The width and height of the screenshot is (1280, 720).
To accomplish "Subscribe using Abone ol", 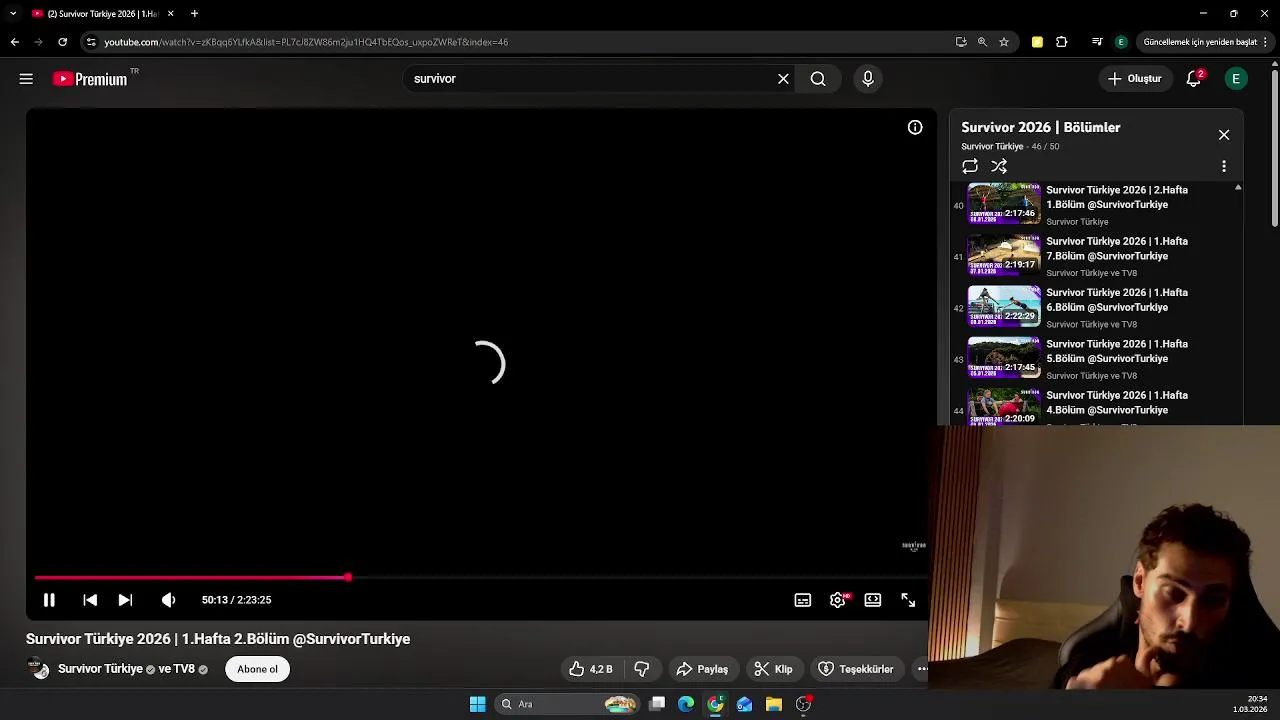I will coord(257,669).
